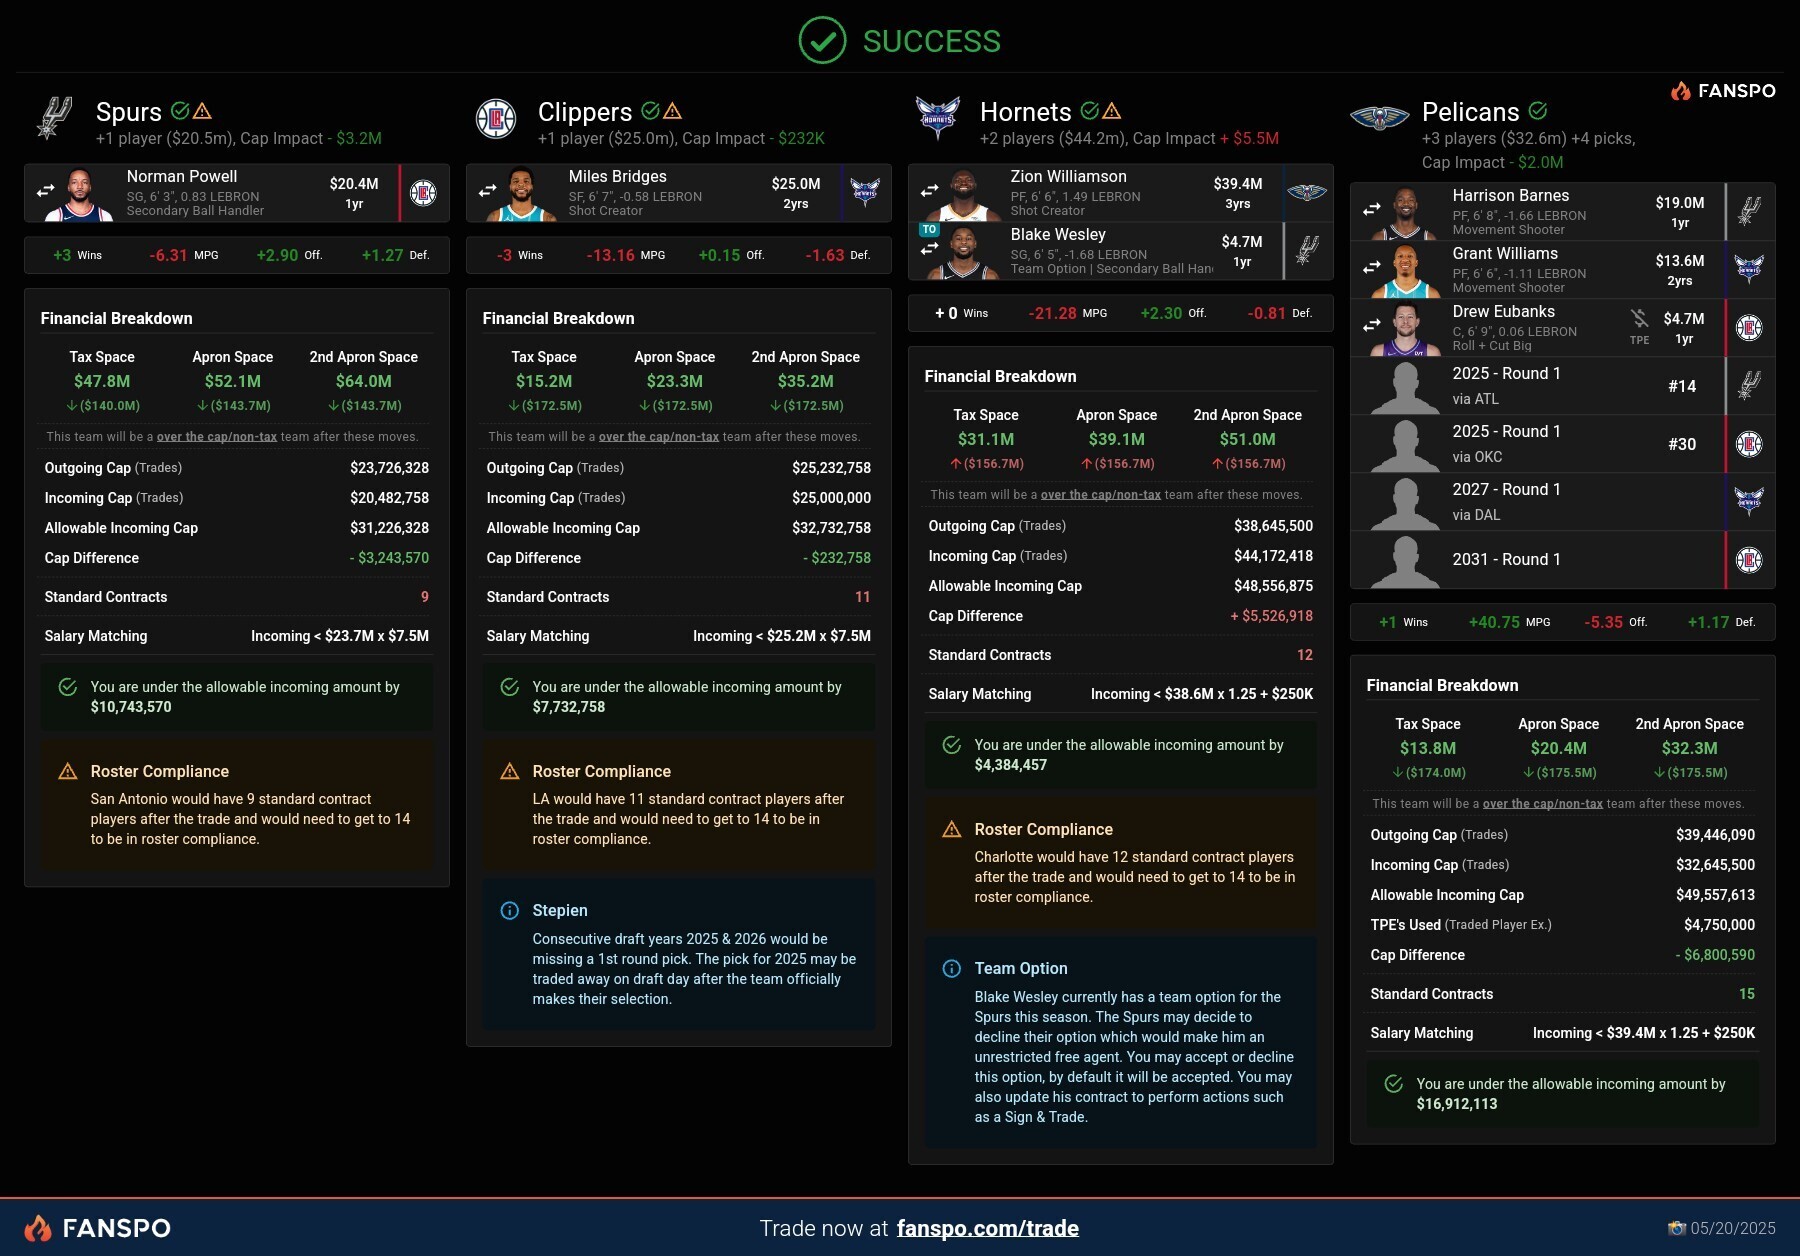Click the Hornets team logo in header

point(938,118)
